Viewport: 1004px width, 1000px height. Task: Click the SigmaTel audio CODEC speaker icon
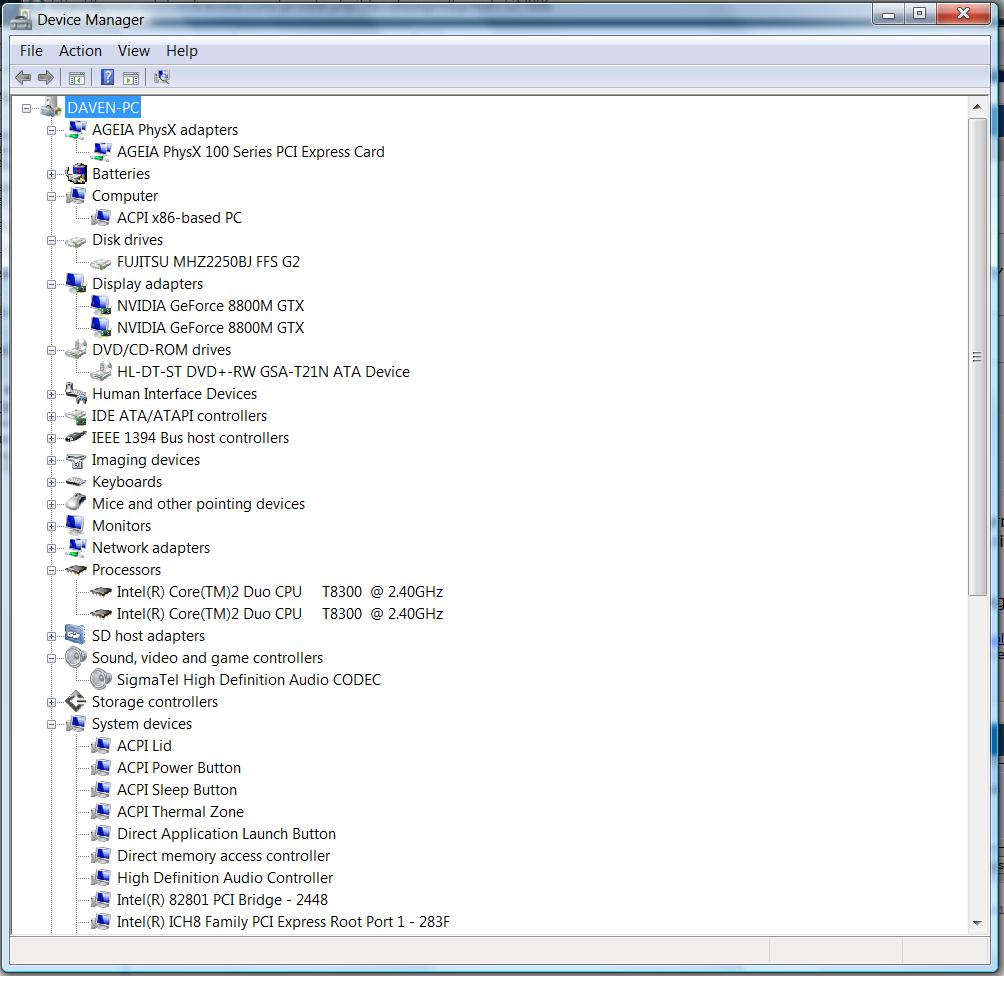(101, 679)
